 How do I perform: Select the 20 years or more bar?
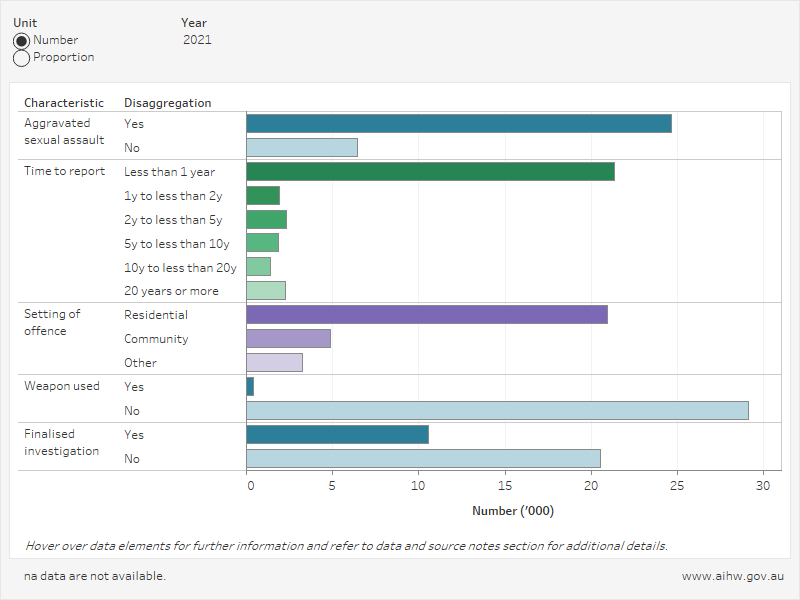coord(266,291)
